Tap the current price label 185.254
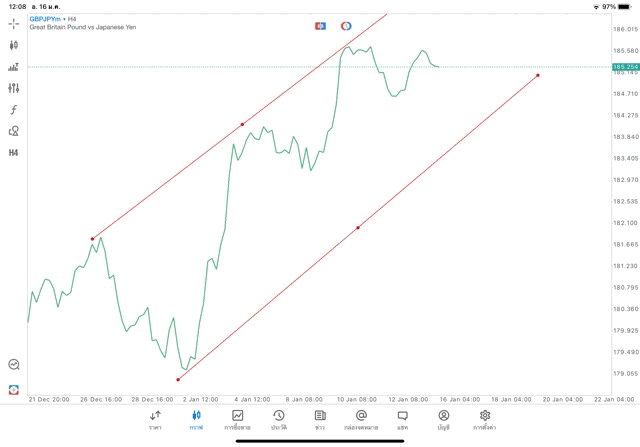This screenshot has width=640, height=447. [x=624, y=66]
